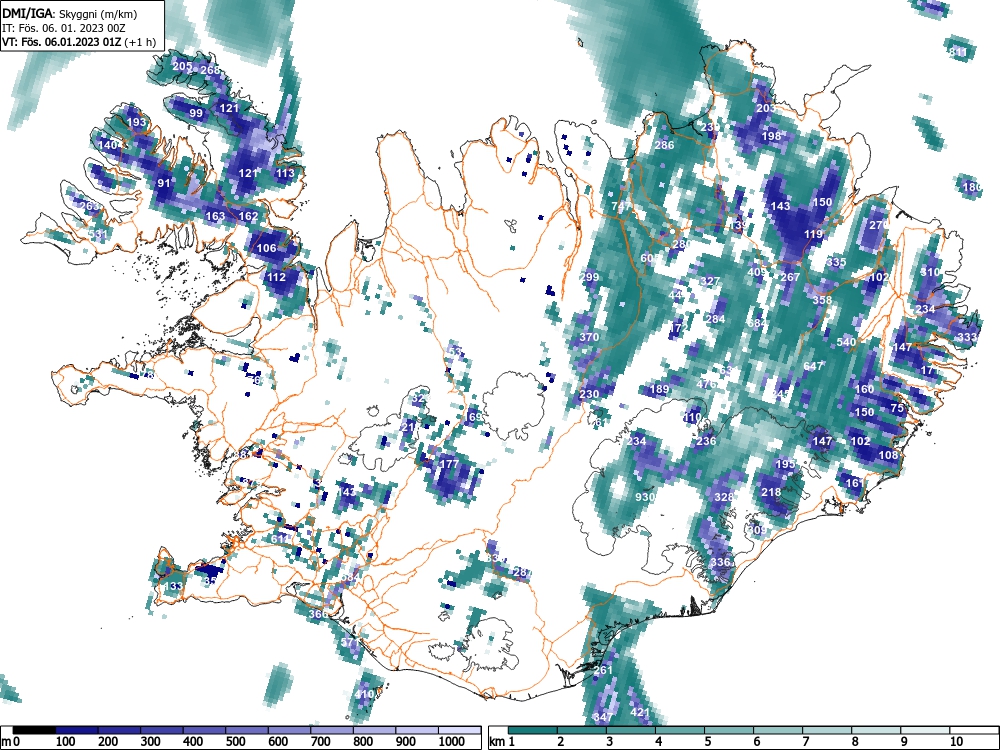Click the visibility value 811 on the map

point(958,52)
